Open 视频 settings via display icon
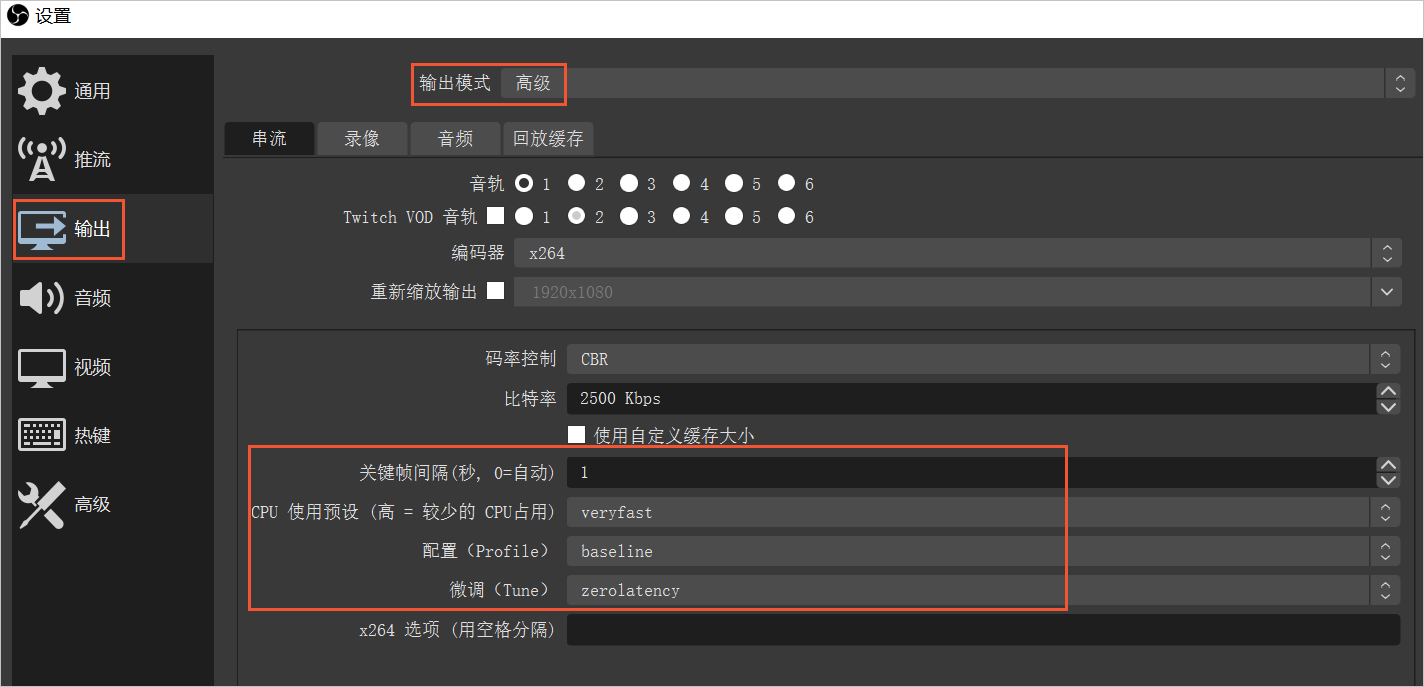Image resolution: width=1424 pixels, height=687 pixels. click(41, 366)
